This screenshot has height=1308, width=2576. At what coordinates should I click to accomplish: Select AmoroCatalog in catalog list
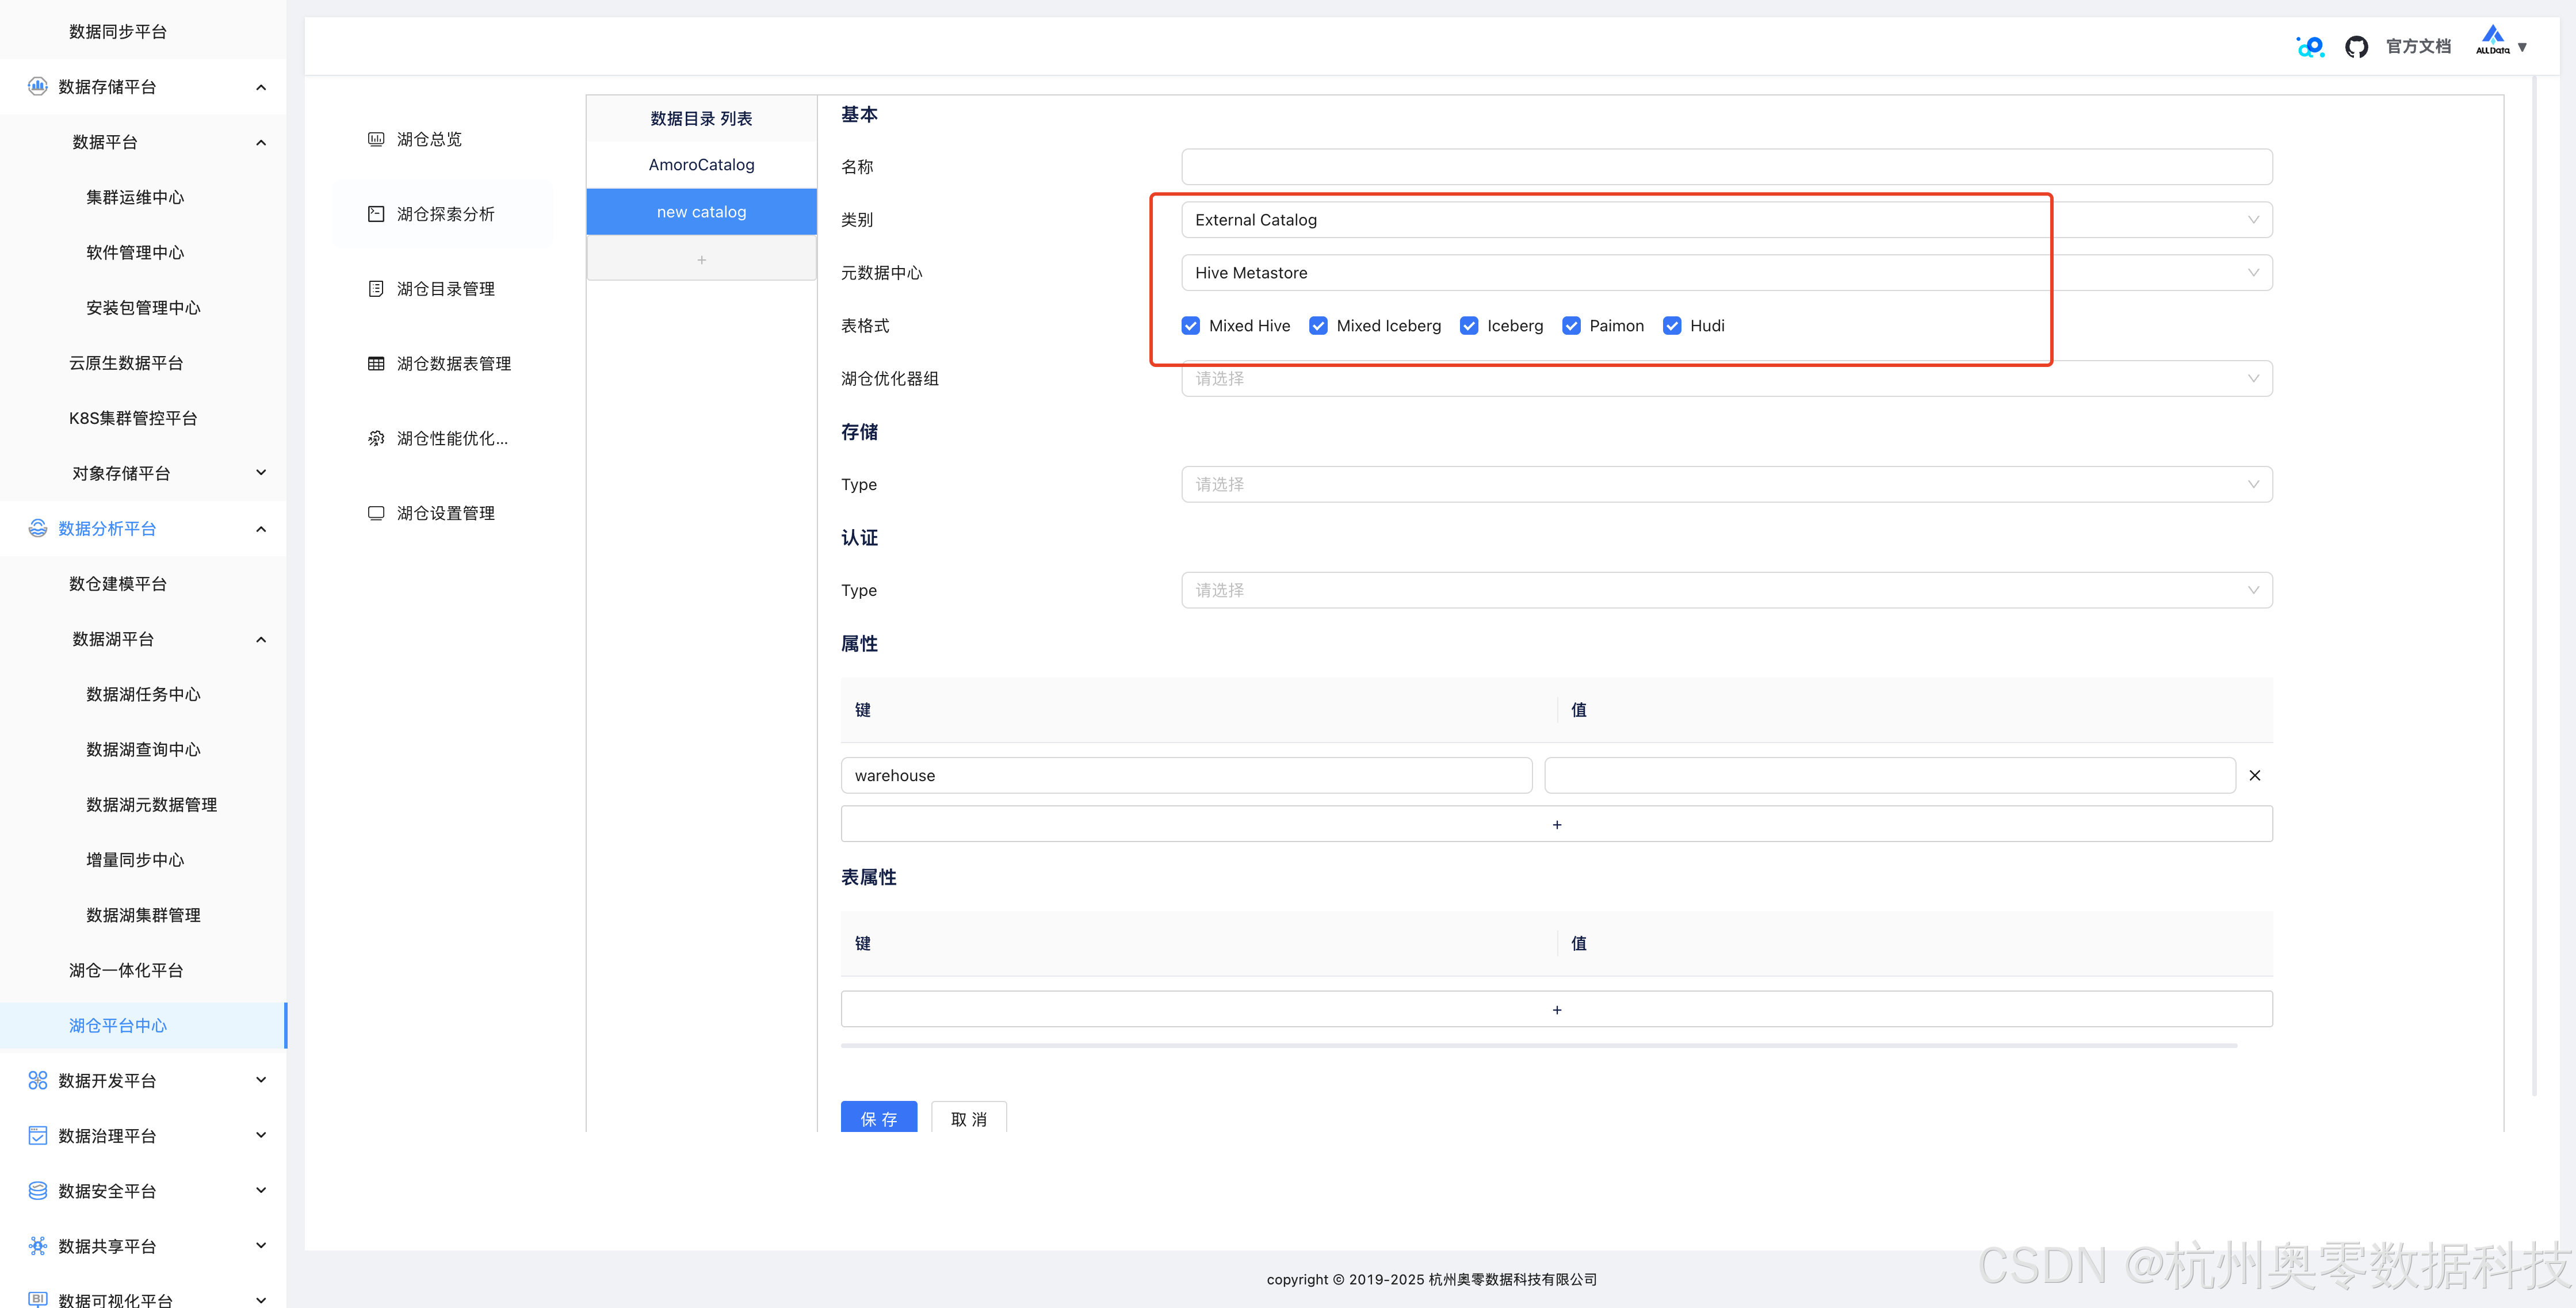[x=702, y=165]
